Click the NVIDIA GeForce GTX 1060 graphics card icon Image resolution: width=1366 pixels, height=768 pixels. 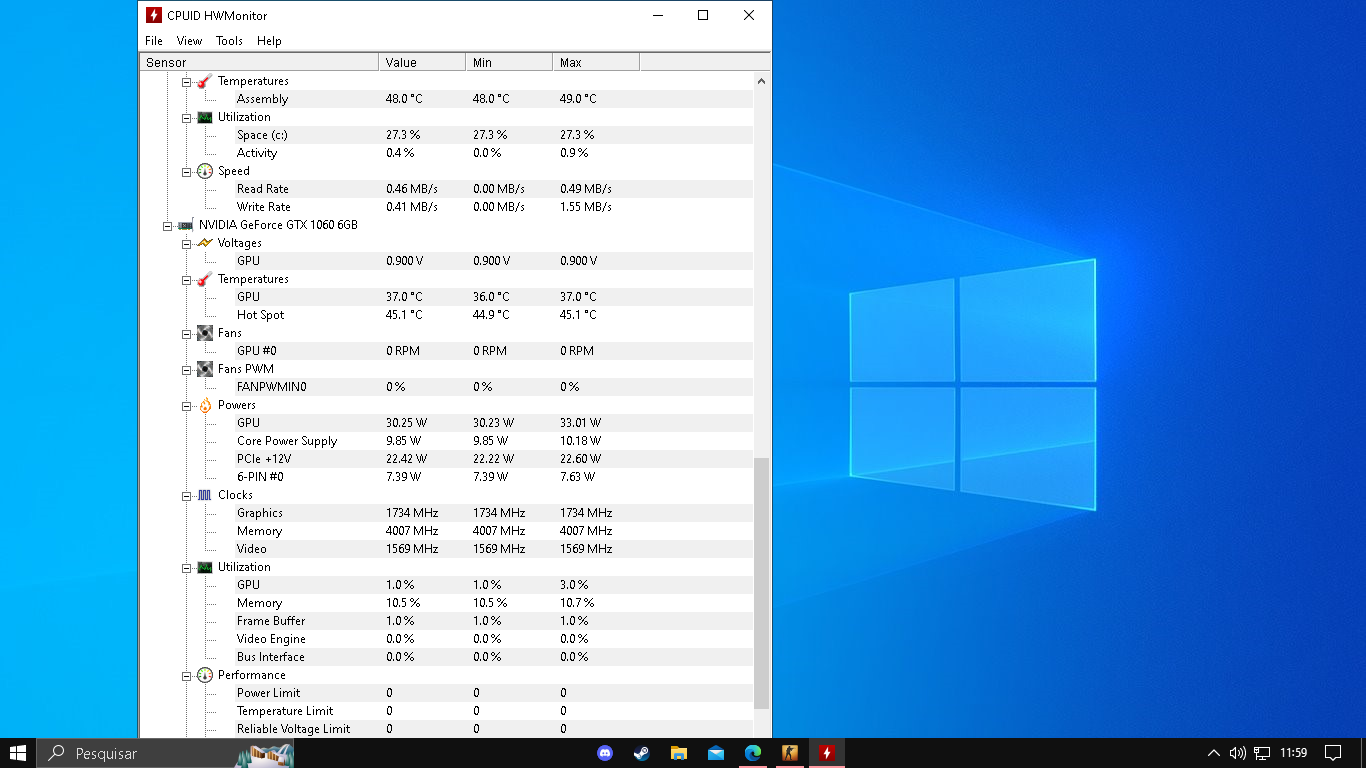point(186,225)
